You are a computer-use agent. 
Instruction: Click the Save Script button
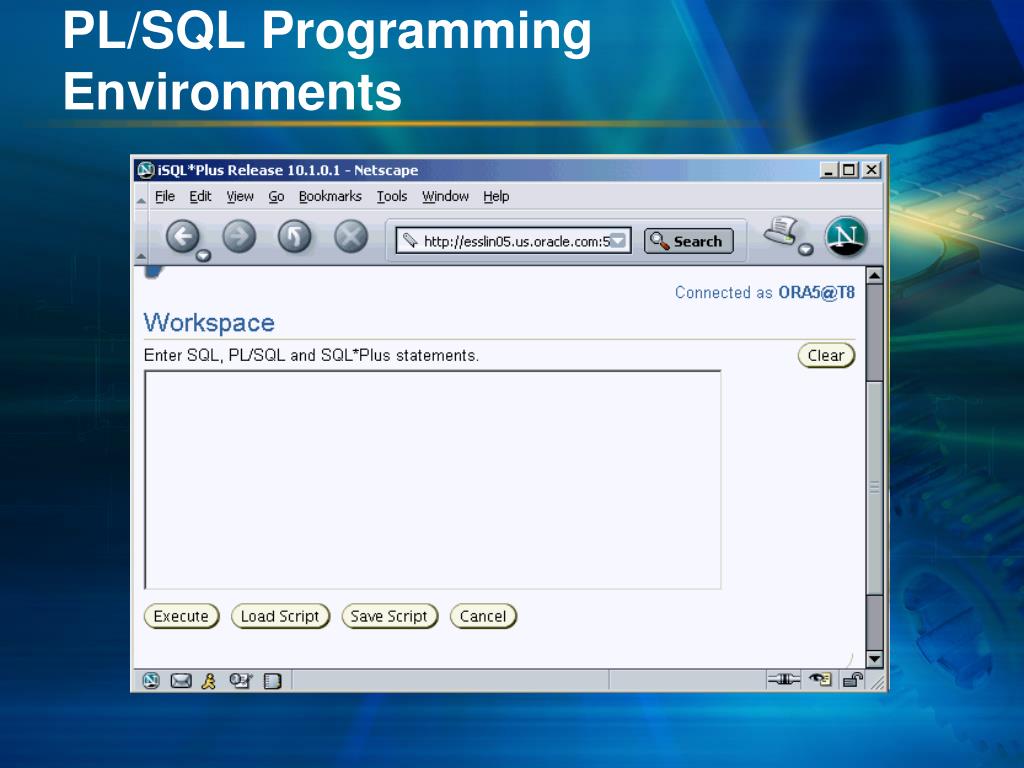click(x=389, y=616)
